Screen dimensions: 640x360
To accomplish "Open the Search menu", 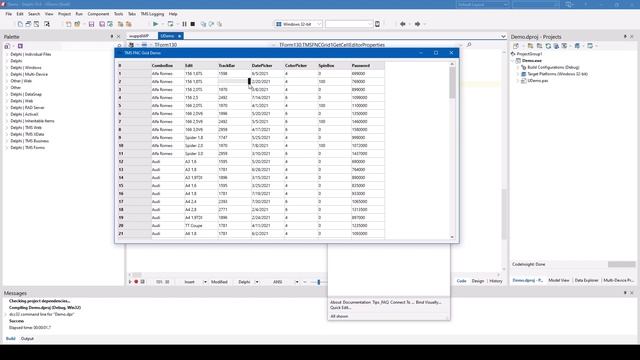I will [x=34, y=14].
